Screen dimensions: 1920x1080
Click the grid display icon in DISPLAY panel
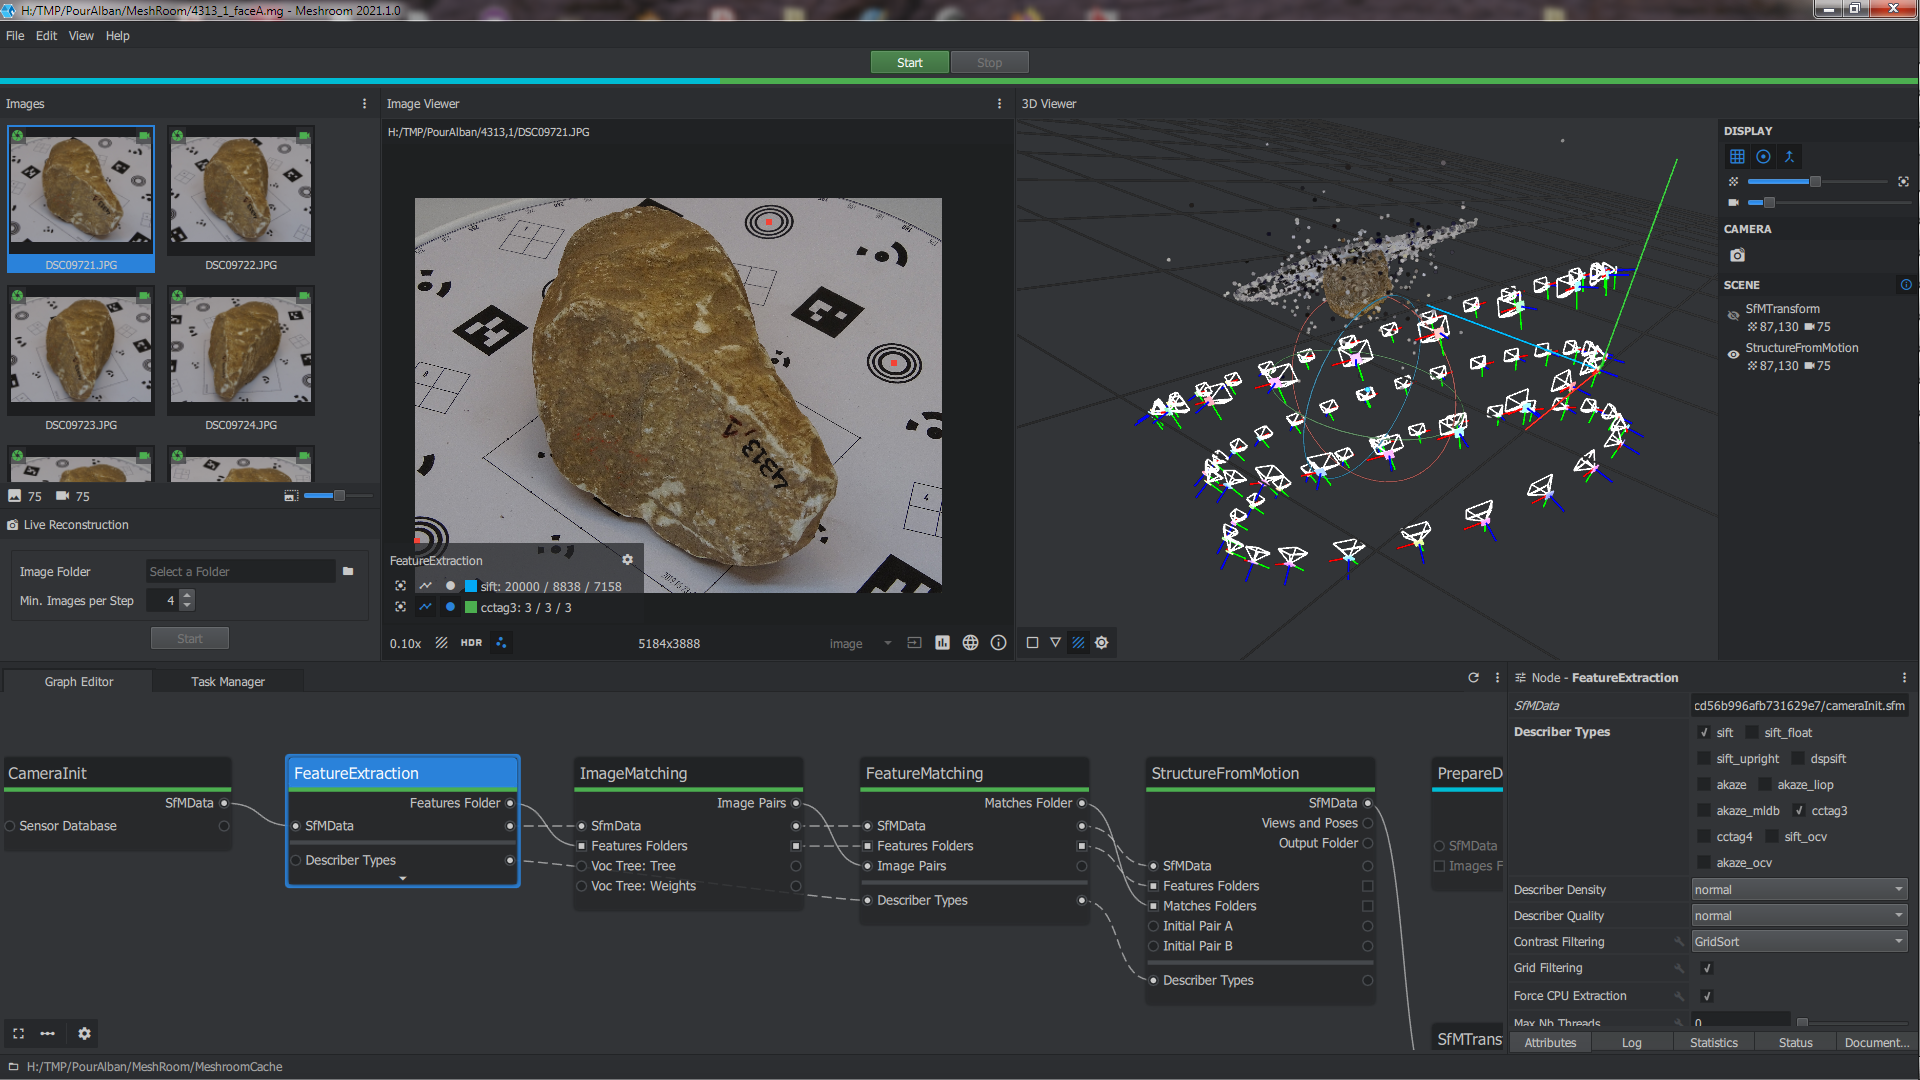pyautogui.click(x=1737, y=156)
